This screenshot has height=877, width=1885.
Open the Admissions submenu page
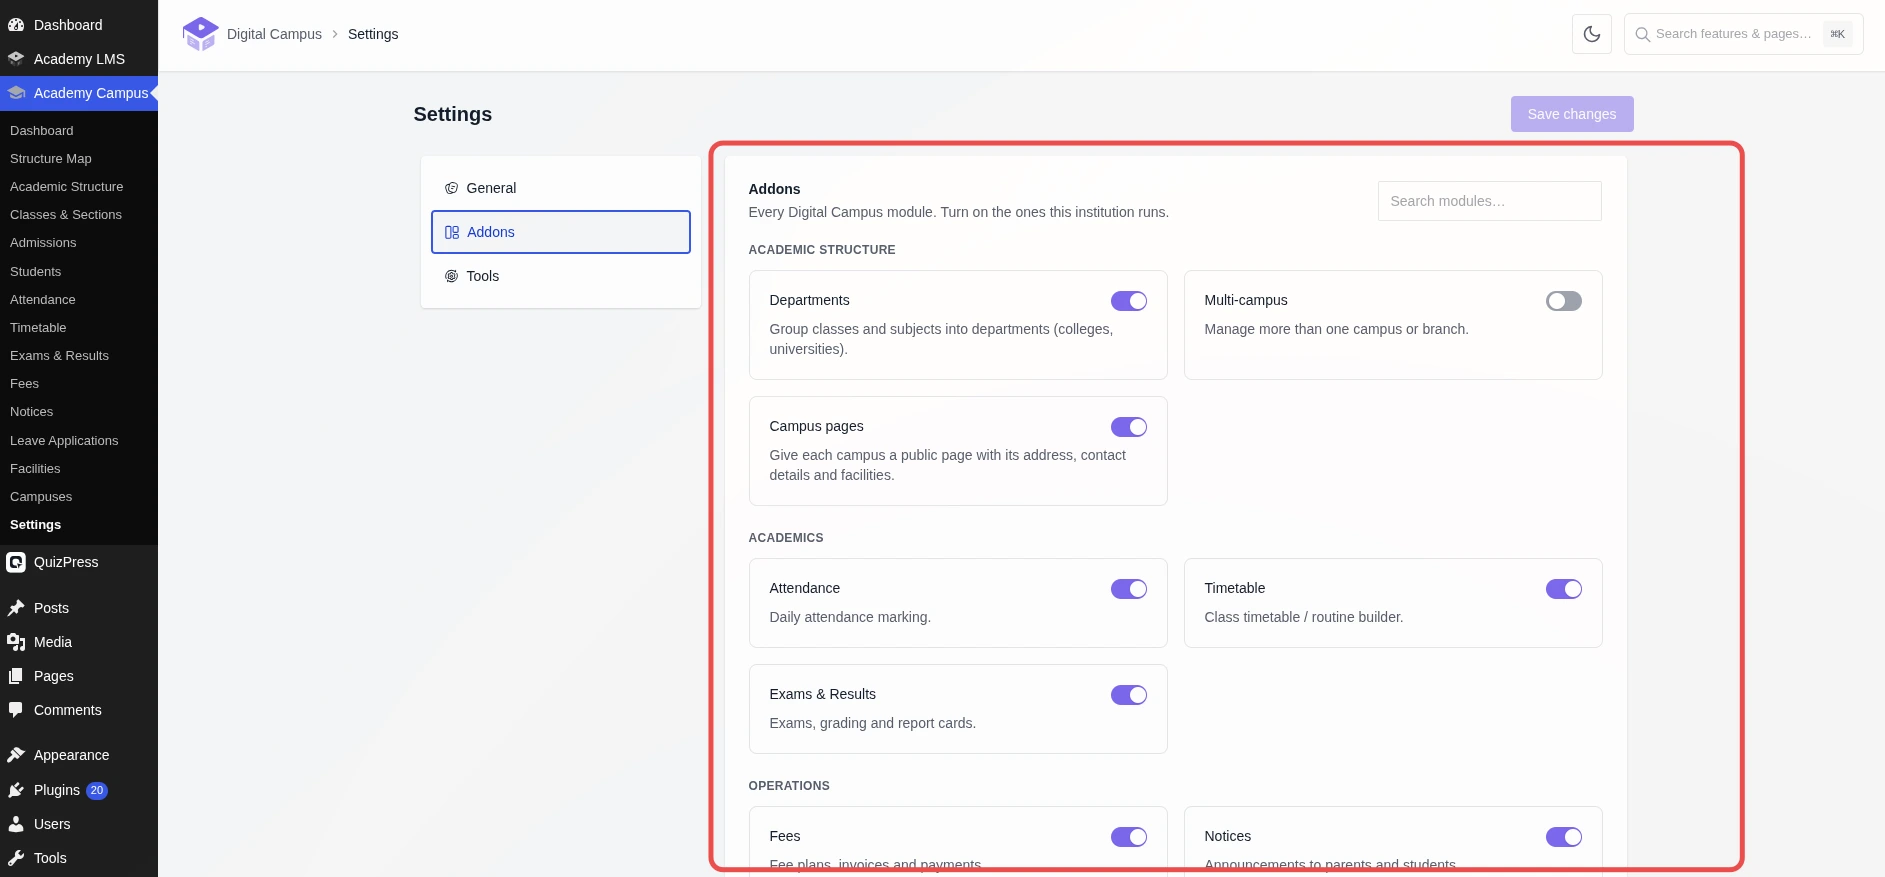point(43,243)
